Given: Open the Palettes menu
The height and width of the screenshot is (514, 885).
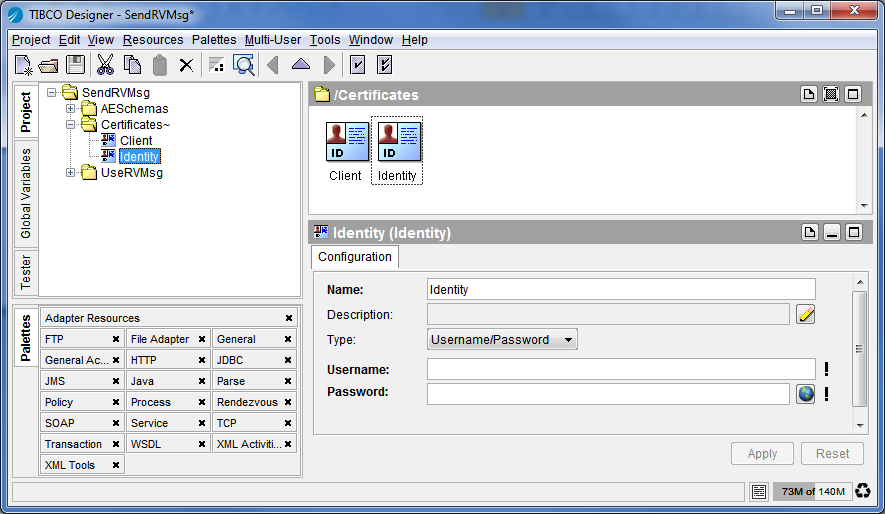Looking at the screenshot, I should tap(214, 40).
